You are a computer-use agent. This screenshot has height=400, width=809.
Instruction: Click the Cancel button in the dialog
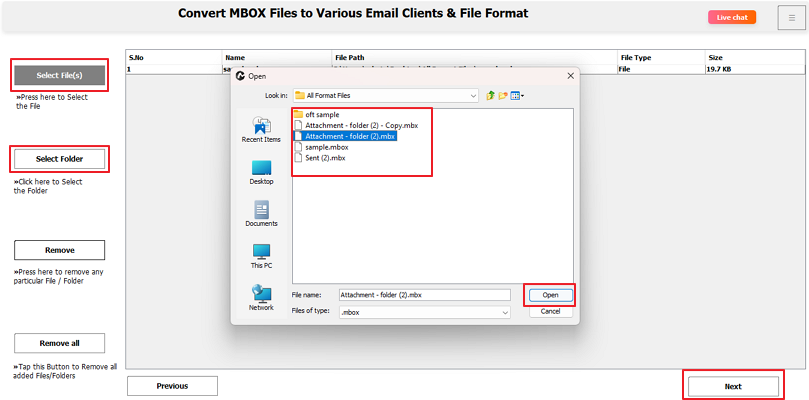tap(550, 311)
